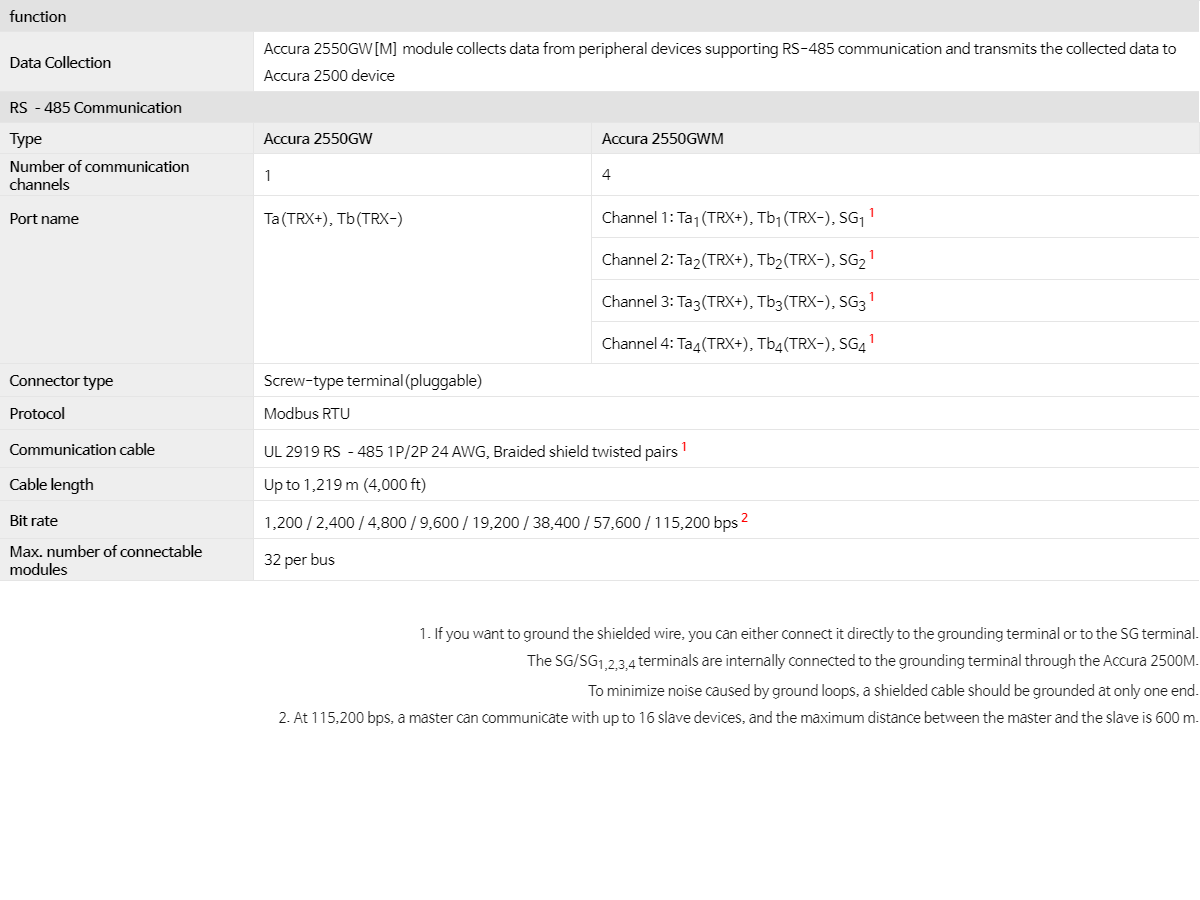Screen dimensions: 1200x900
Task: Click the 'UL 2919 RS - 485' cable value
Action: point(475,450)
